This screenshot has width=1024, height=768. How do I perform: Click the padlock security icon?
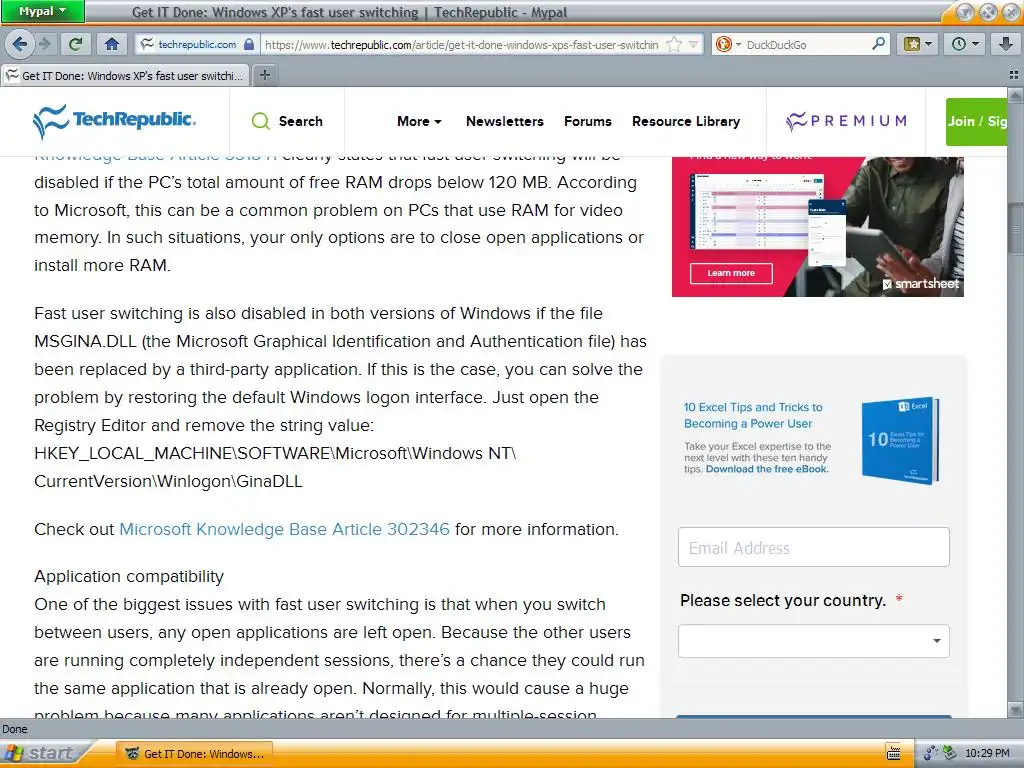pos(249,44)
